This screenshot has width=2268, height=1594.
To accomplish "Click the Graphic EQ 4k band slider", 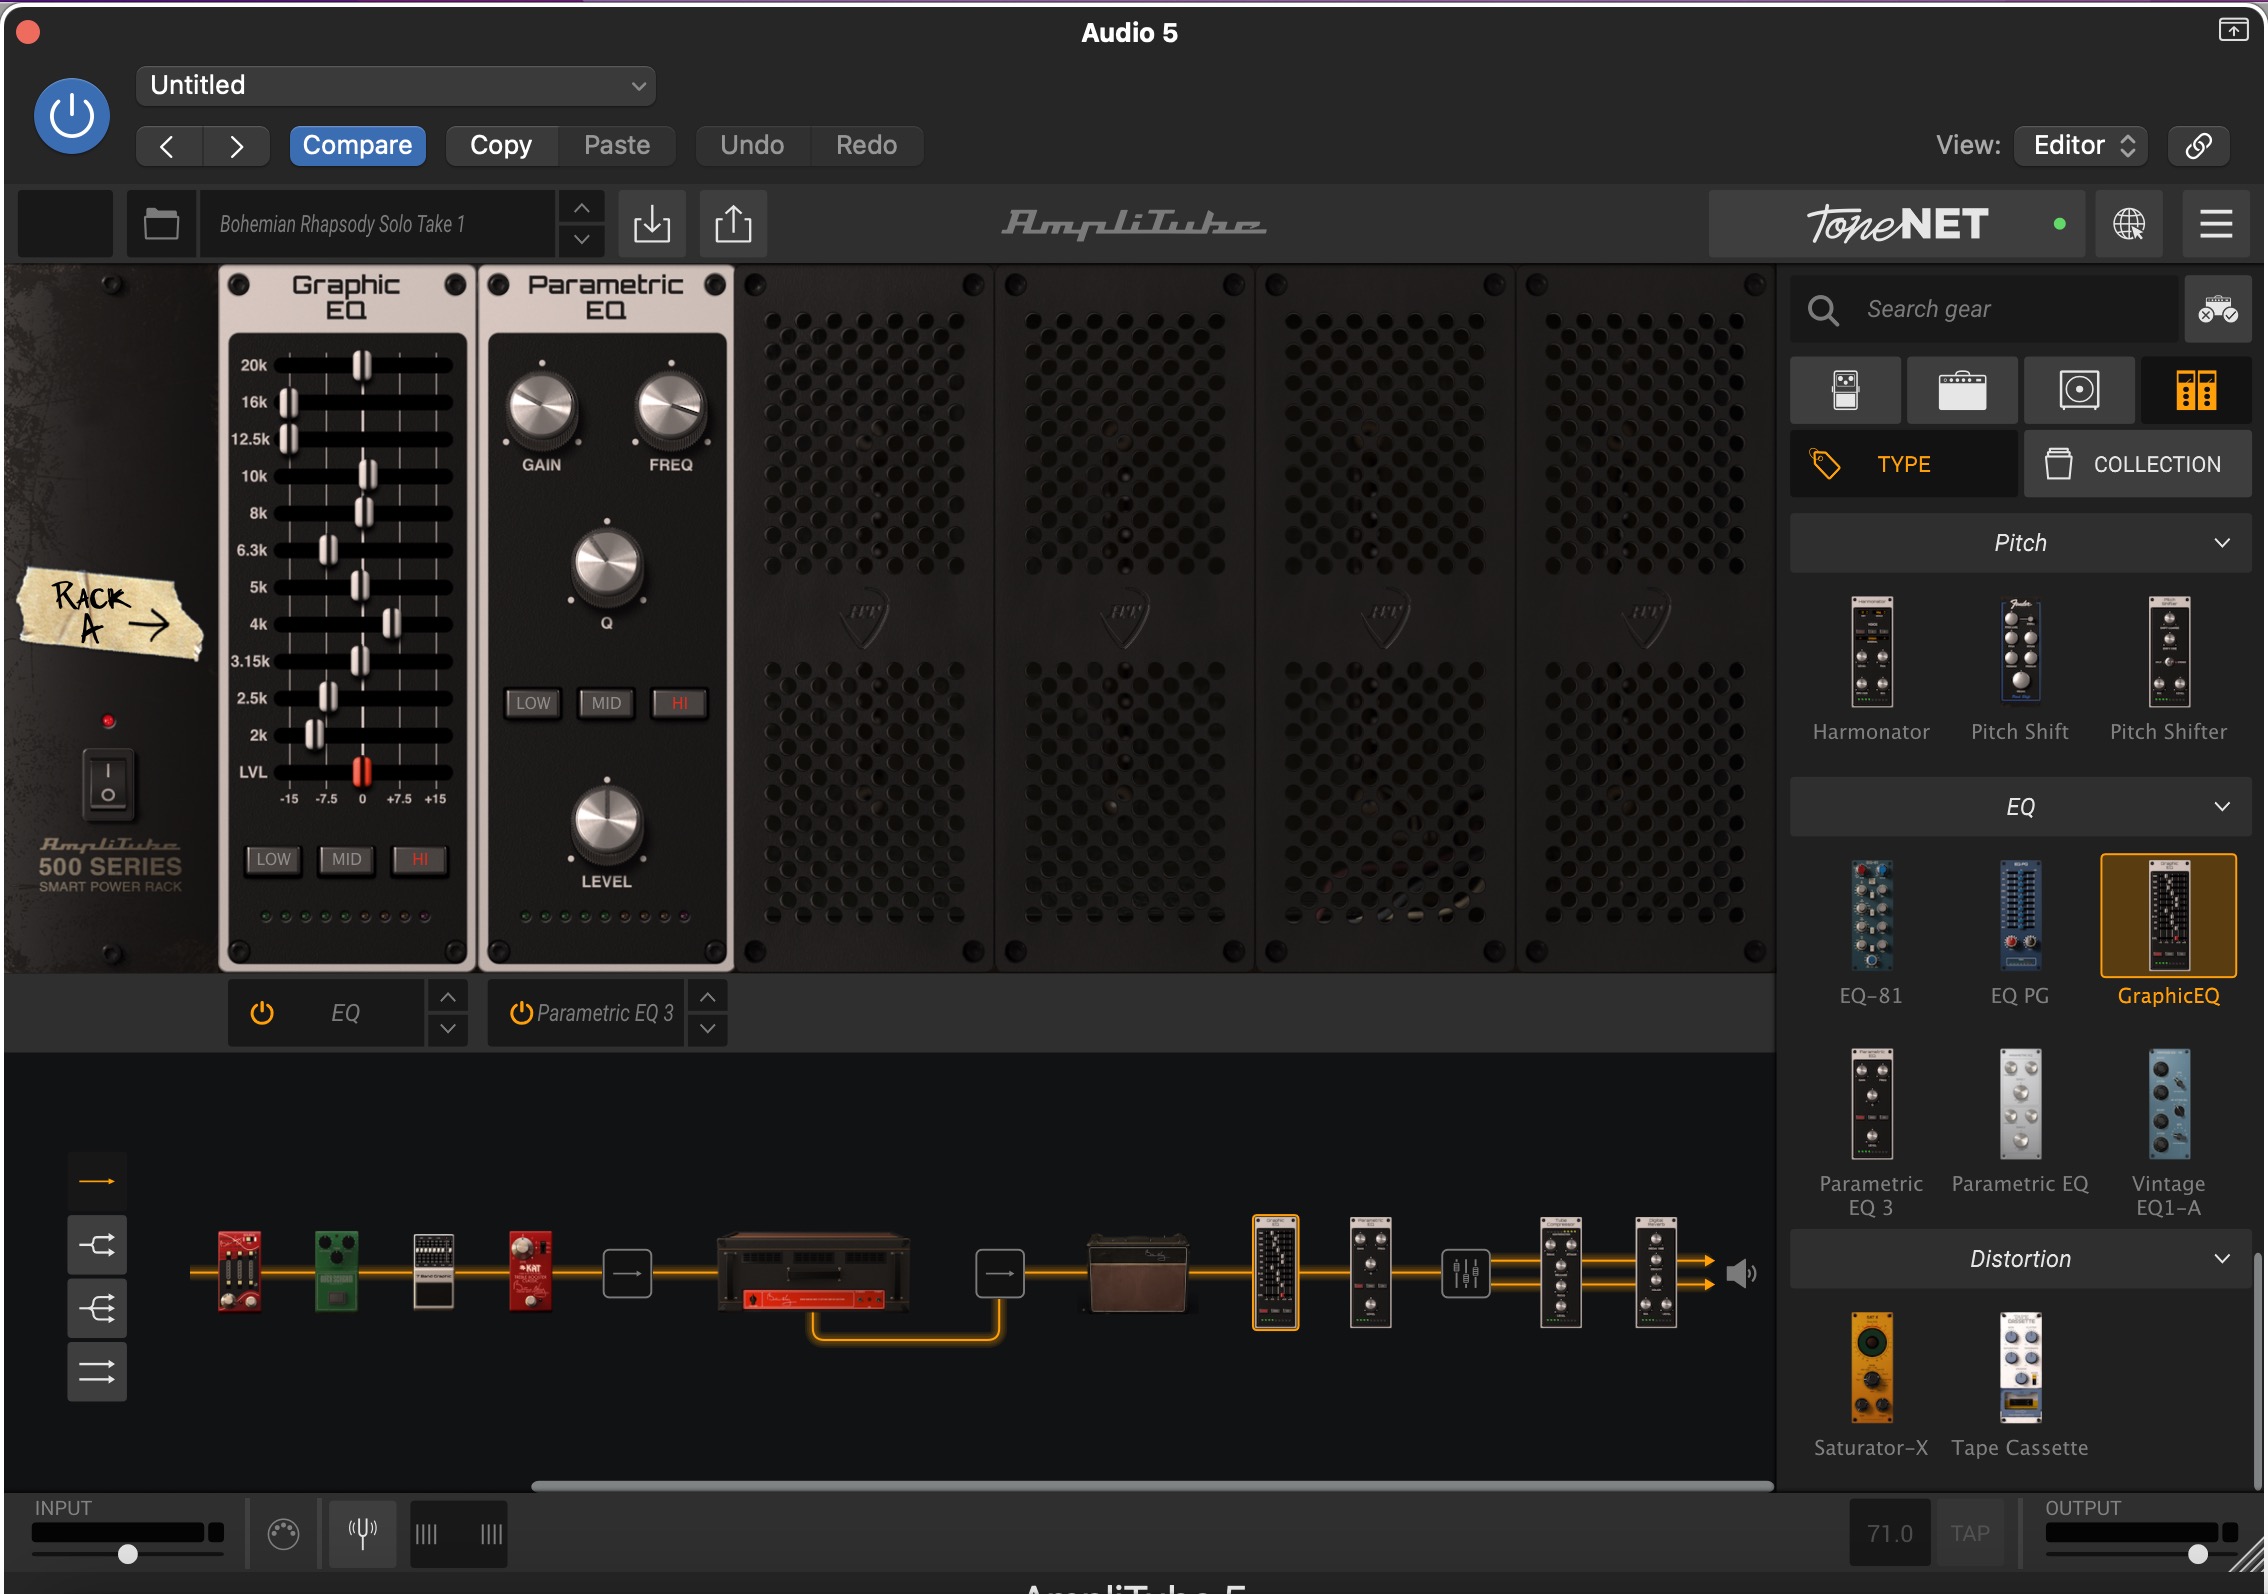I will pos(392,623).
